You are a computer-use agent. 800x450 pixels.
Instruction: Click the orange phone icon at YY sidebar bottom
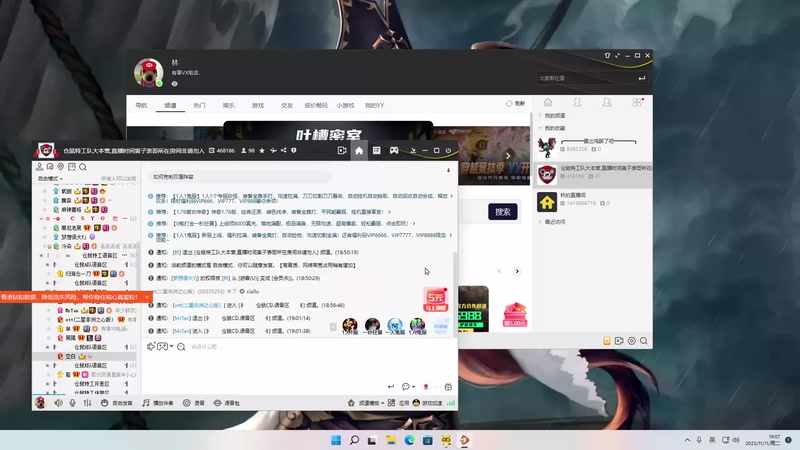point(607,341)
